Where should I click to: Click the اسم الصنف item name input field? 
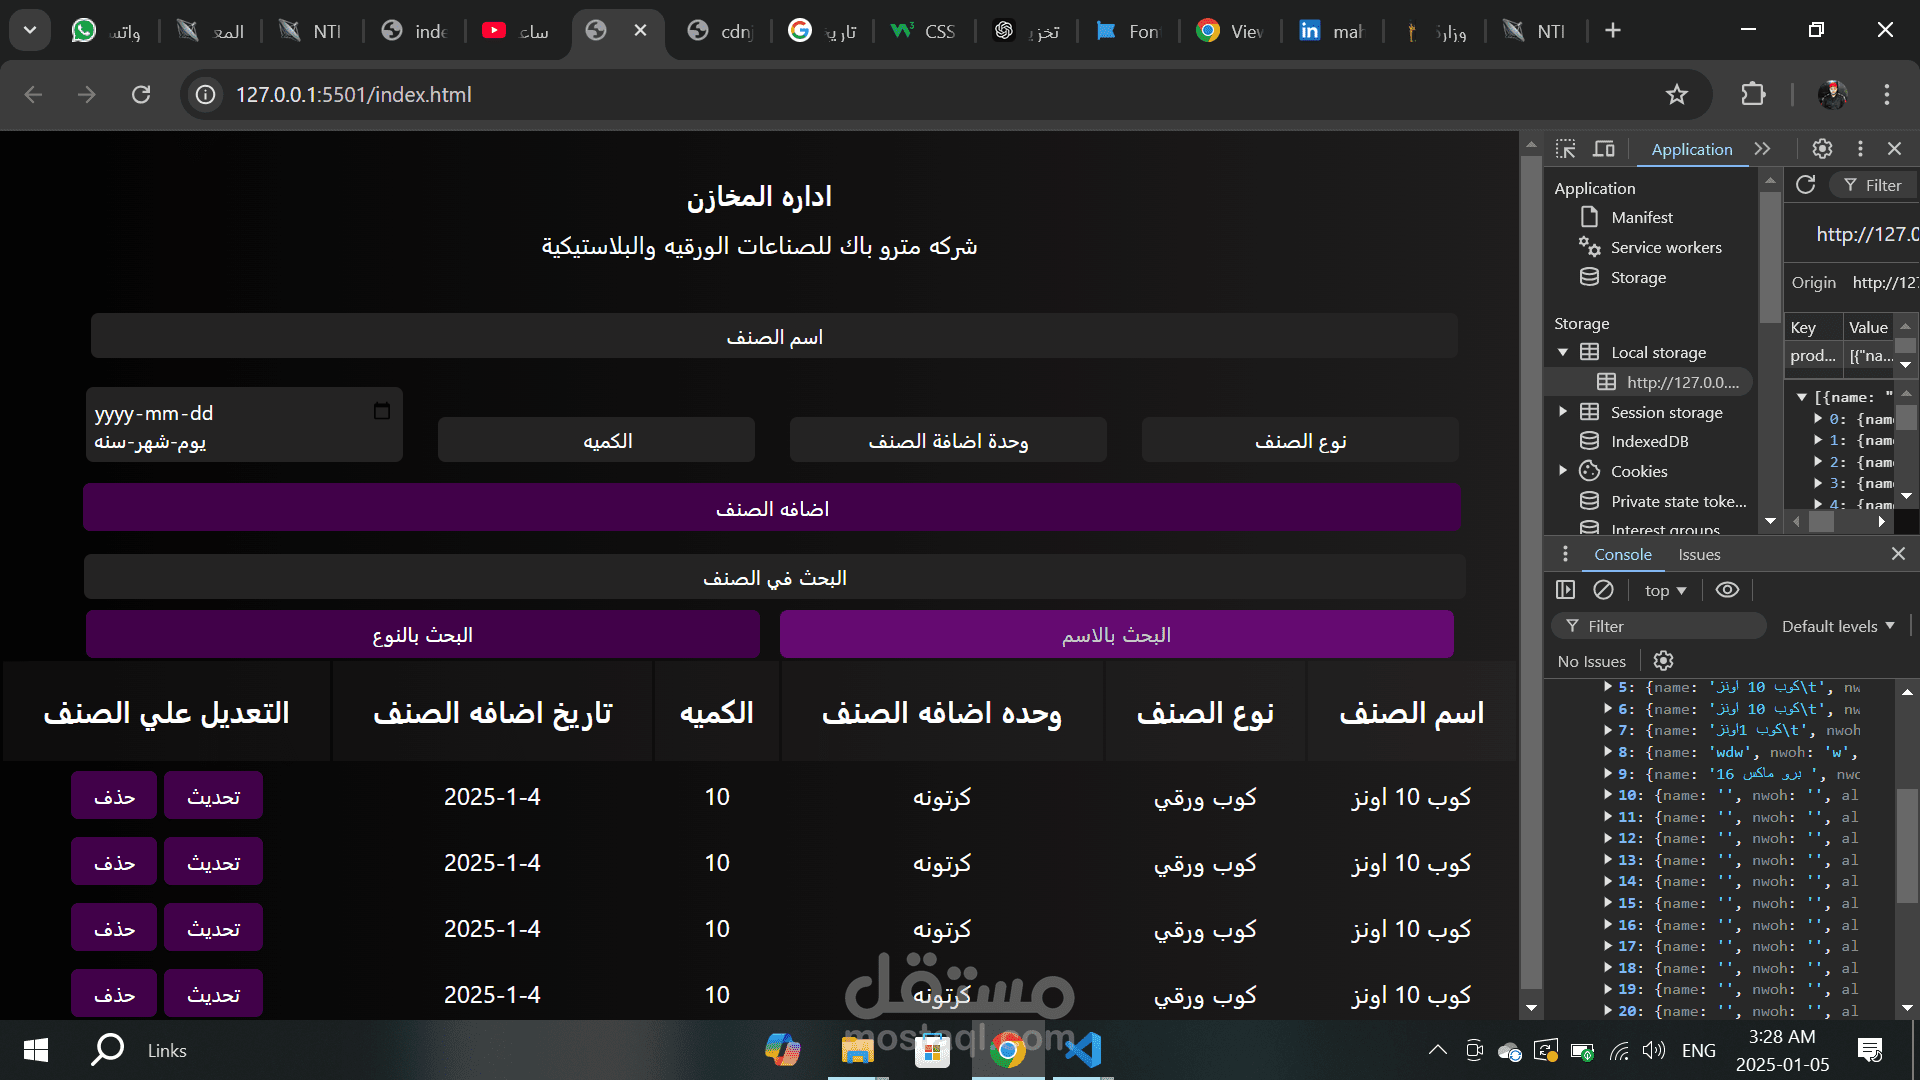(x=774, y=337)
